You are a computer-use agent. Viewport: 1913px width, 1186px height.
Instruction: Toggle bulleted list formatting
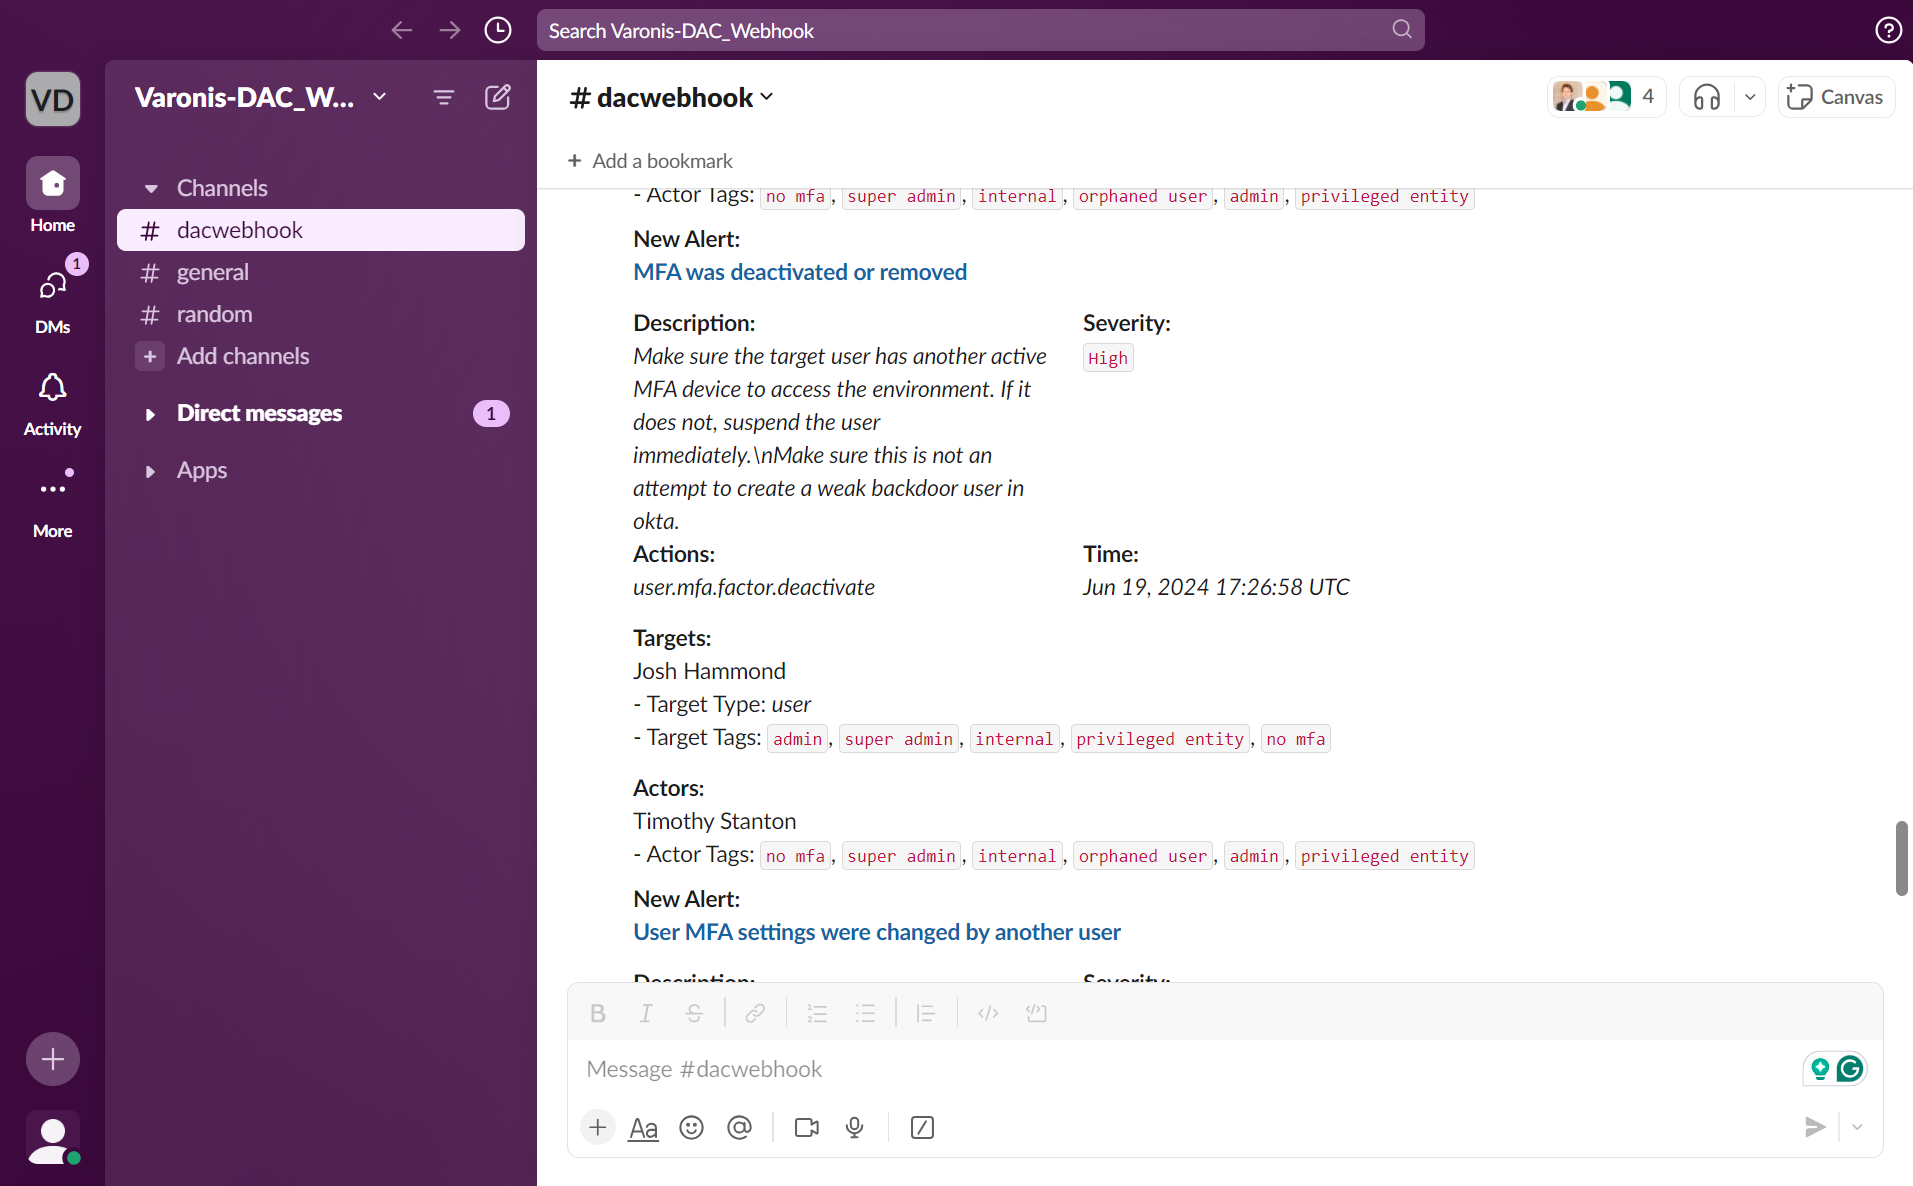tap(865, 1012)
